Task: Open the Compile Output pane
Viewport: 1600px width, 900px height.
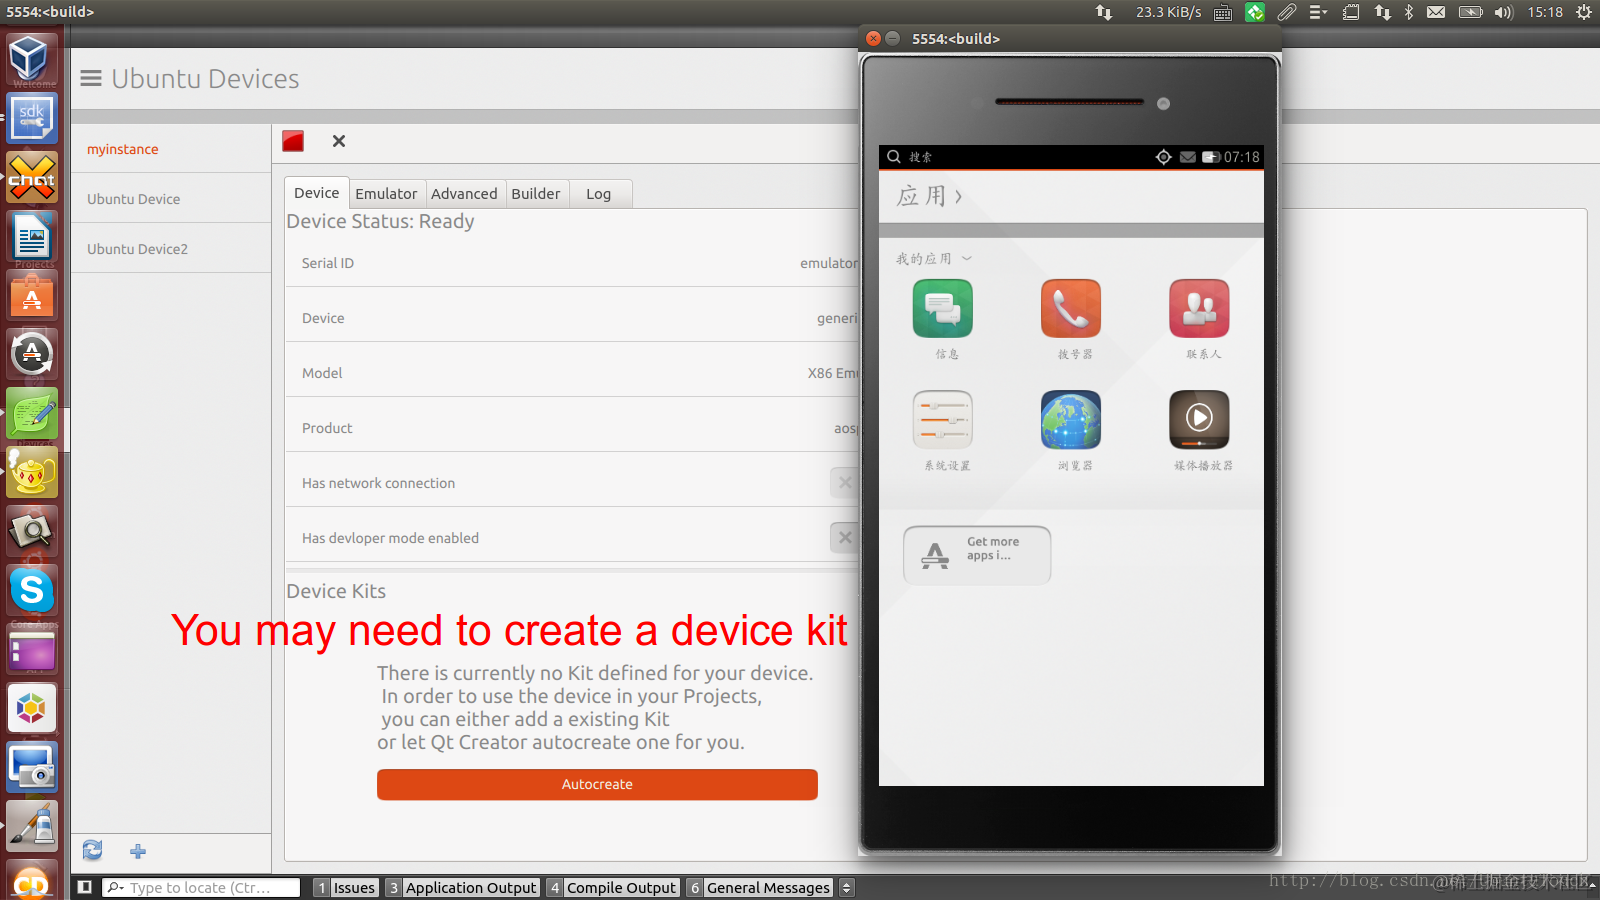Action: click(x=613, y=887)
